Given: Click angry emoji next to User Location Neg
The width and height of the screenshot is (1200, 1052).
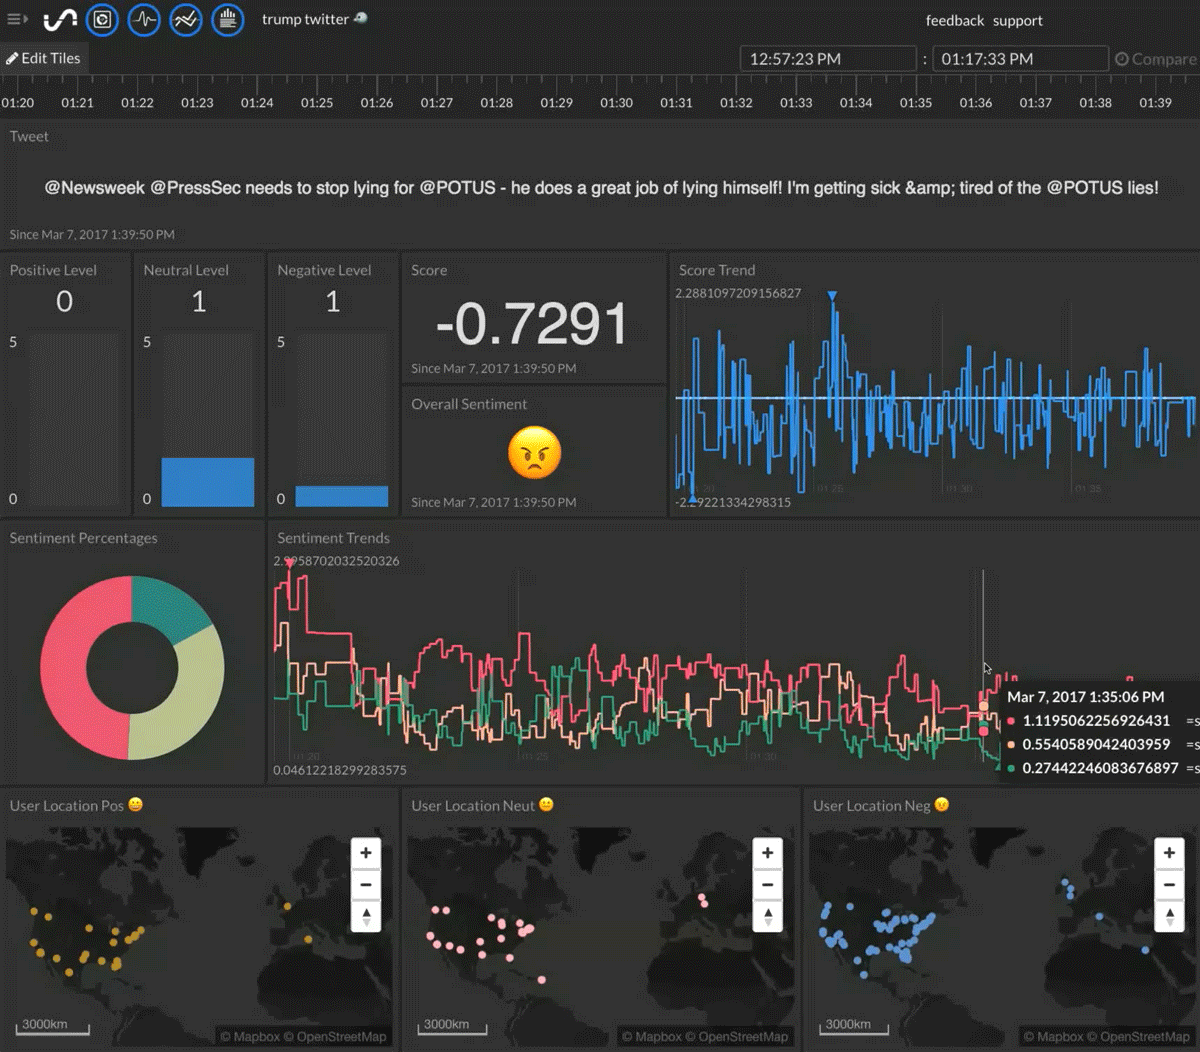Looking at the screenshot, I should [x=941, y=804].
